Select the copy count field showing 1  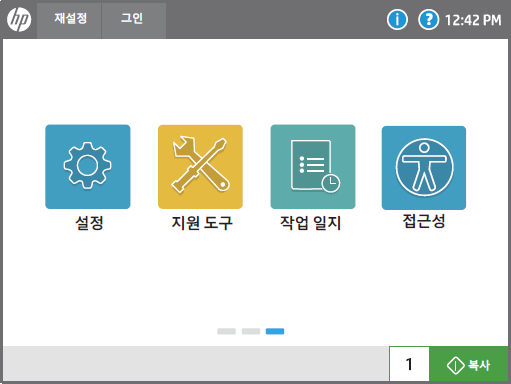(x=409, y=364)
